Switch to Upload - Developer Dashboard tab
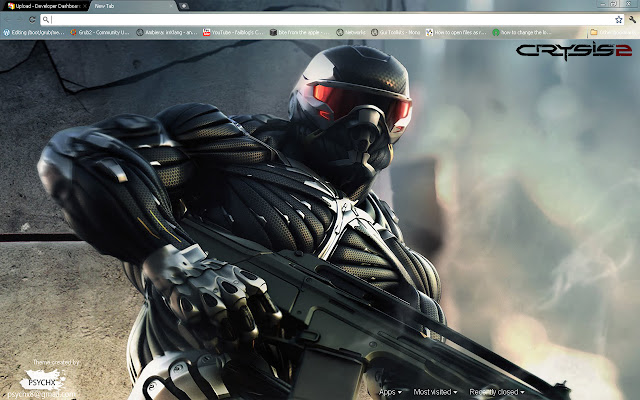 (44, 6)
